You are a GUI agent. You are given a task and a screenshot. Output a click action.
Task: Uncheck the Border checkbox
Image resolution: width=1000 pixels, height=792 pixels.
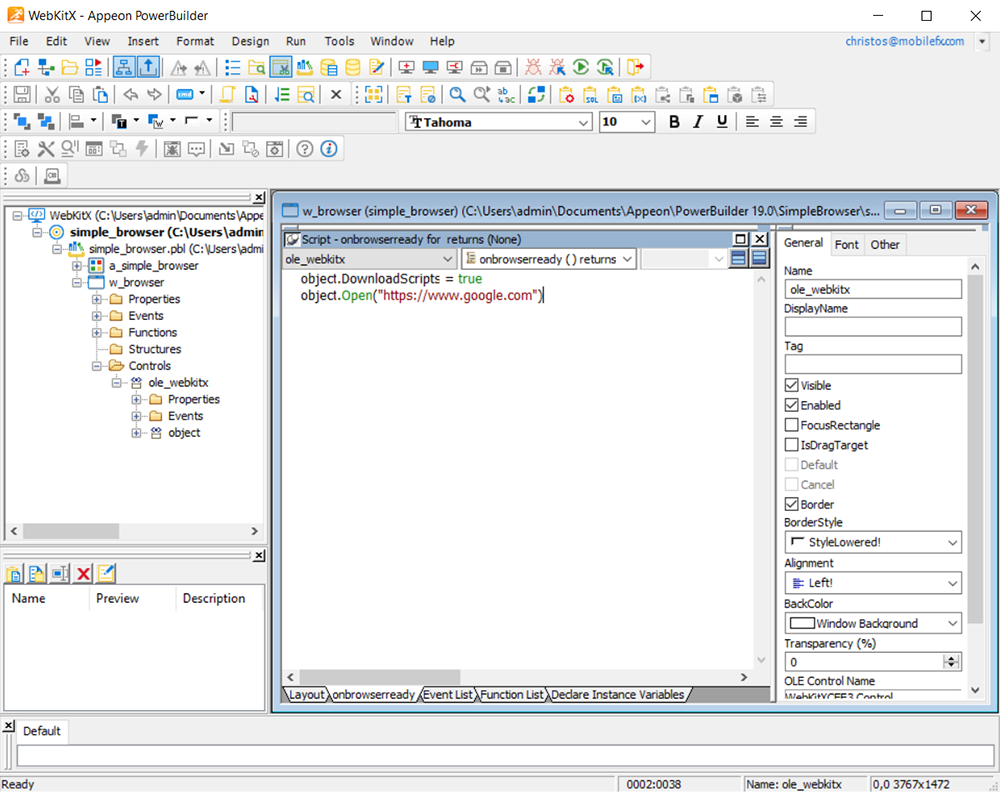[791, 504]
